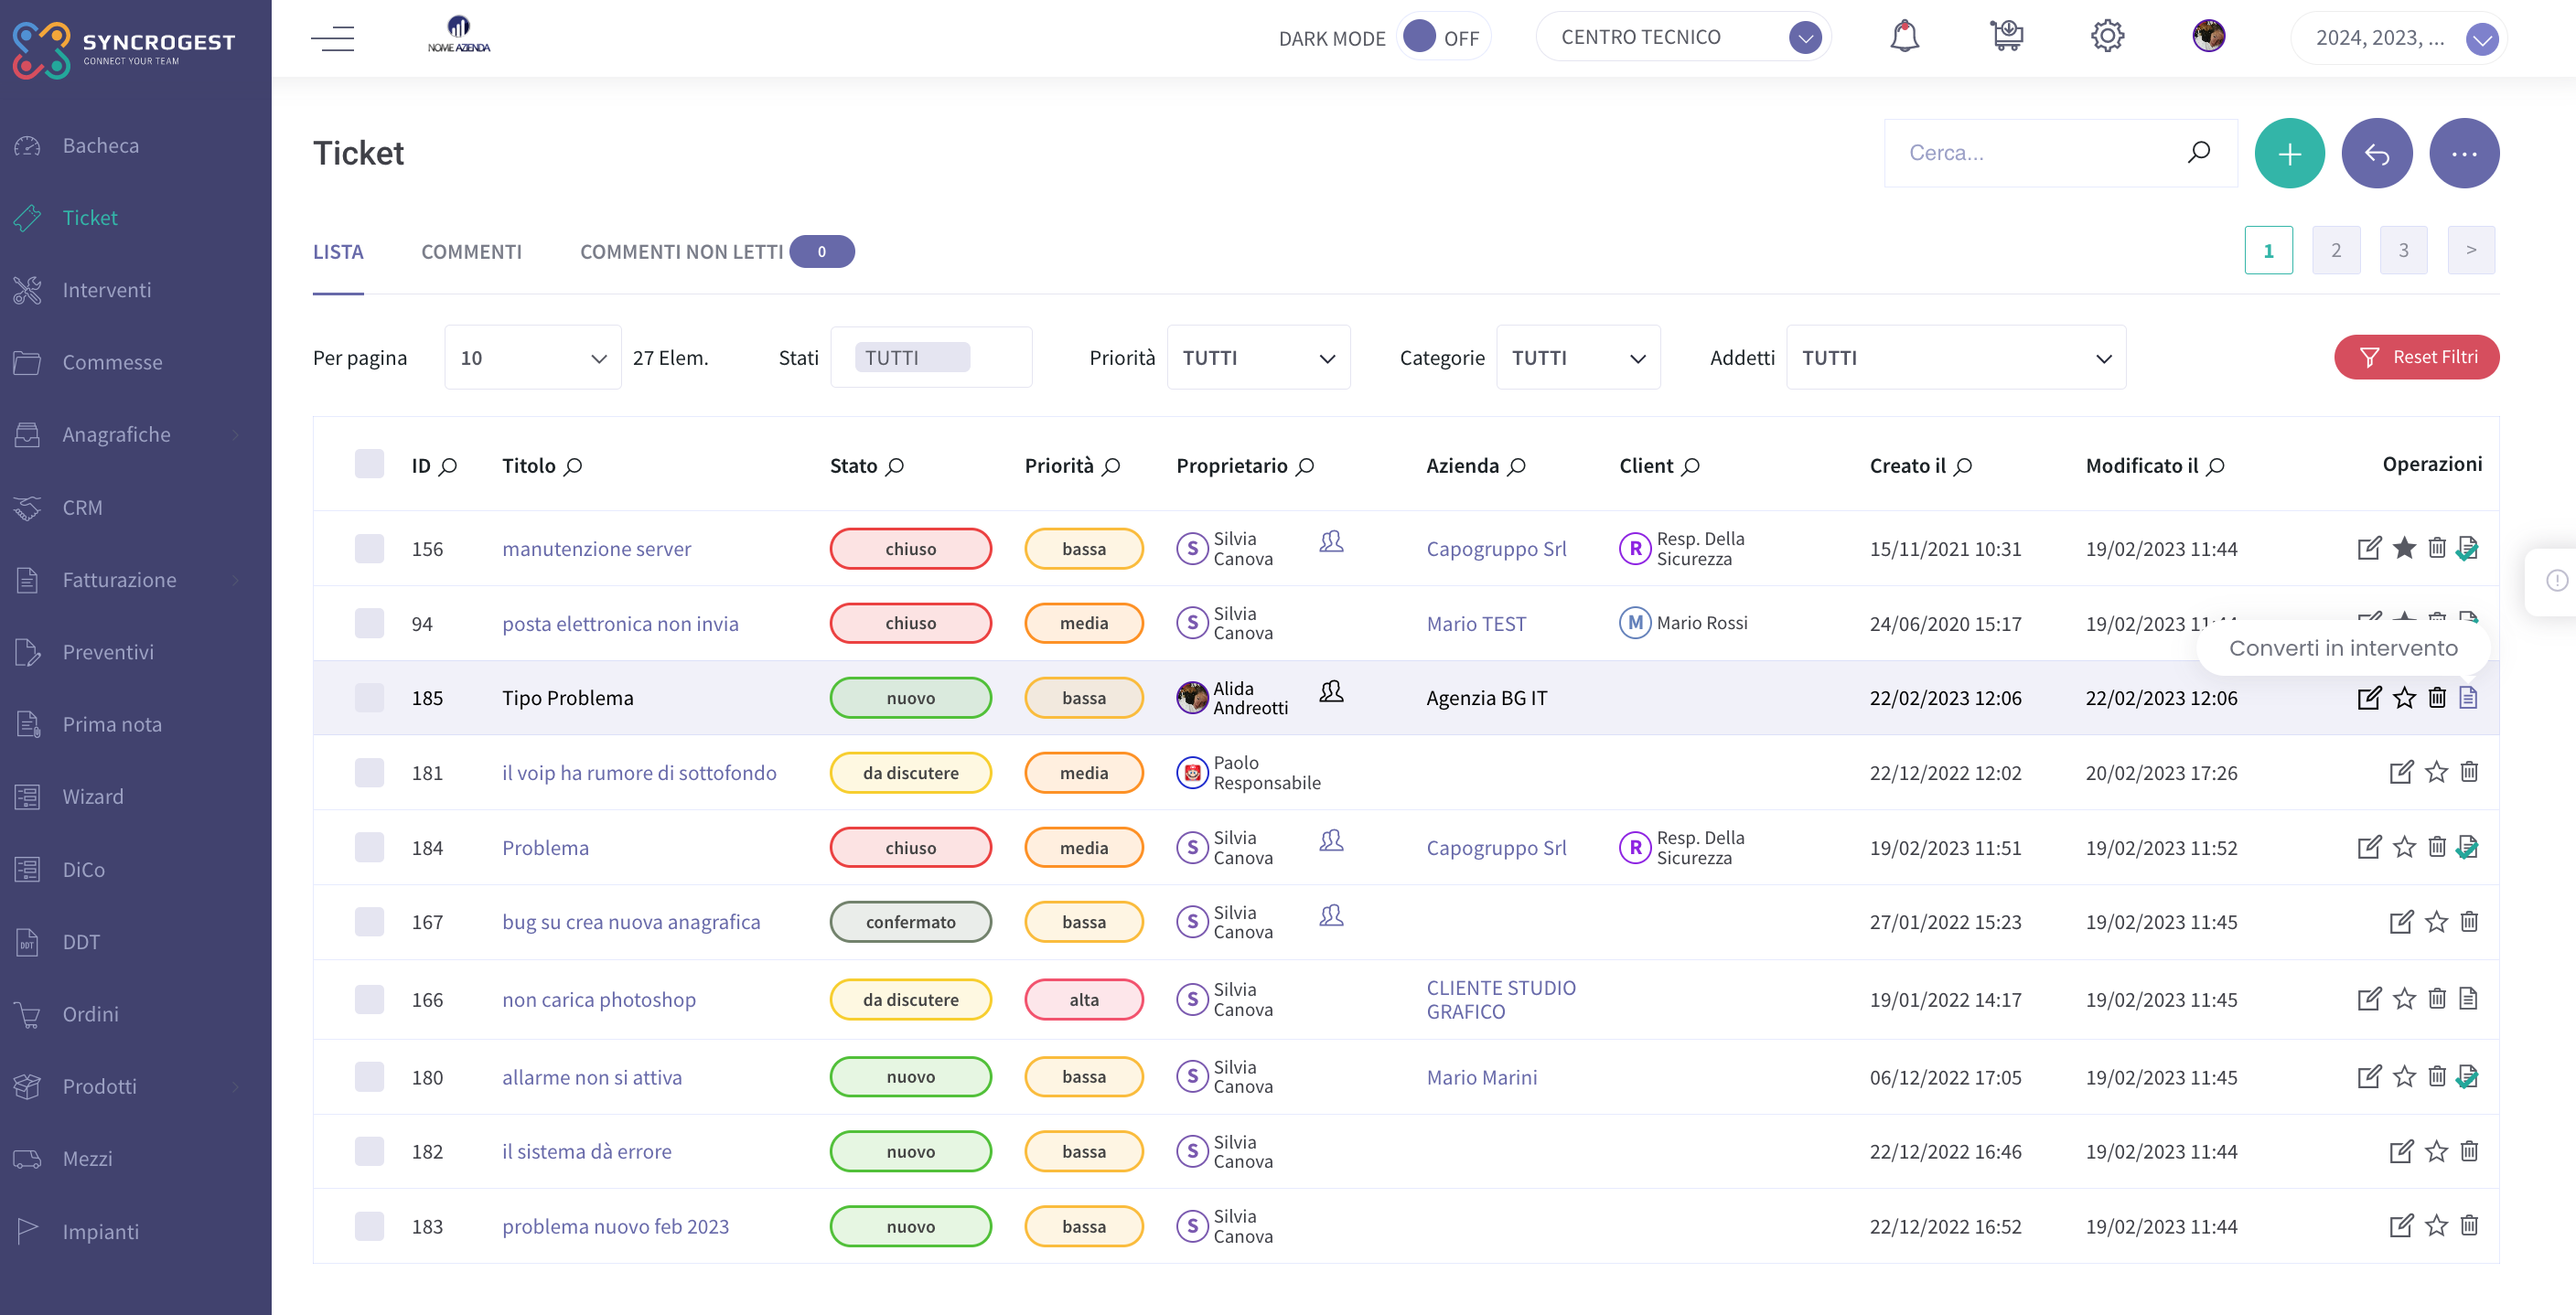Select all tickets header checkbox
Image resolution: width=2576 pixels, height=1315 pixels.
tap(369, 464)
